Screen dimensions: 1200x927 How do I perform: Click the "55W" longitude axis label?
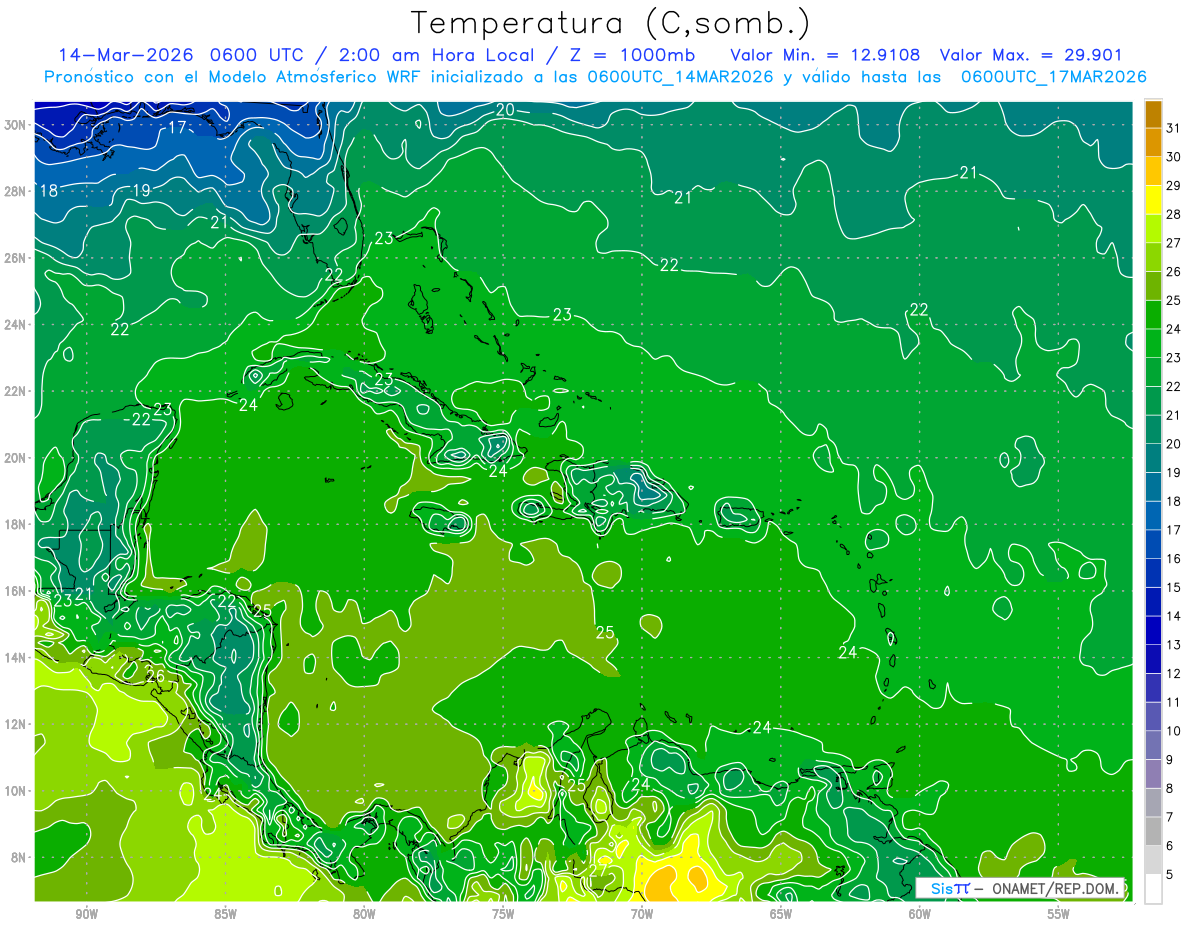point(1059,914)
